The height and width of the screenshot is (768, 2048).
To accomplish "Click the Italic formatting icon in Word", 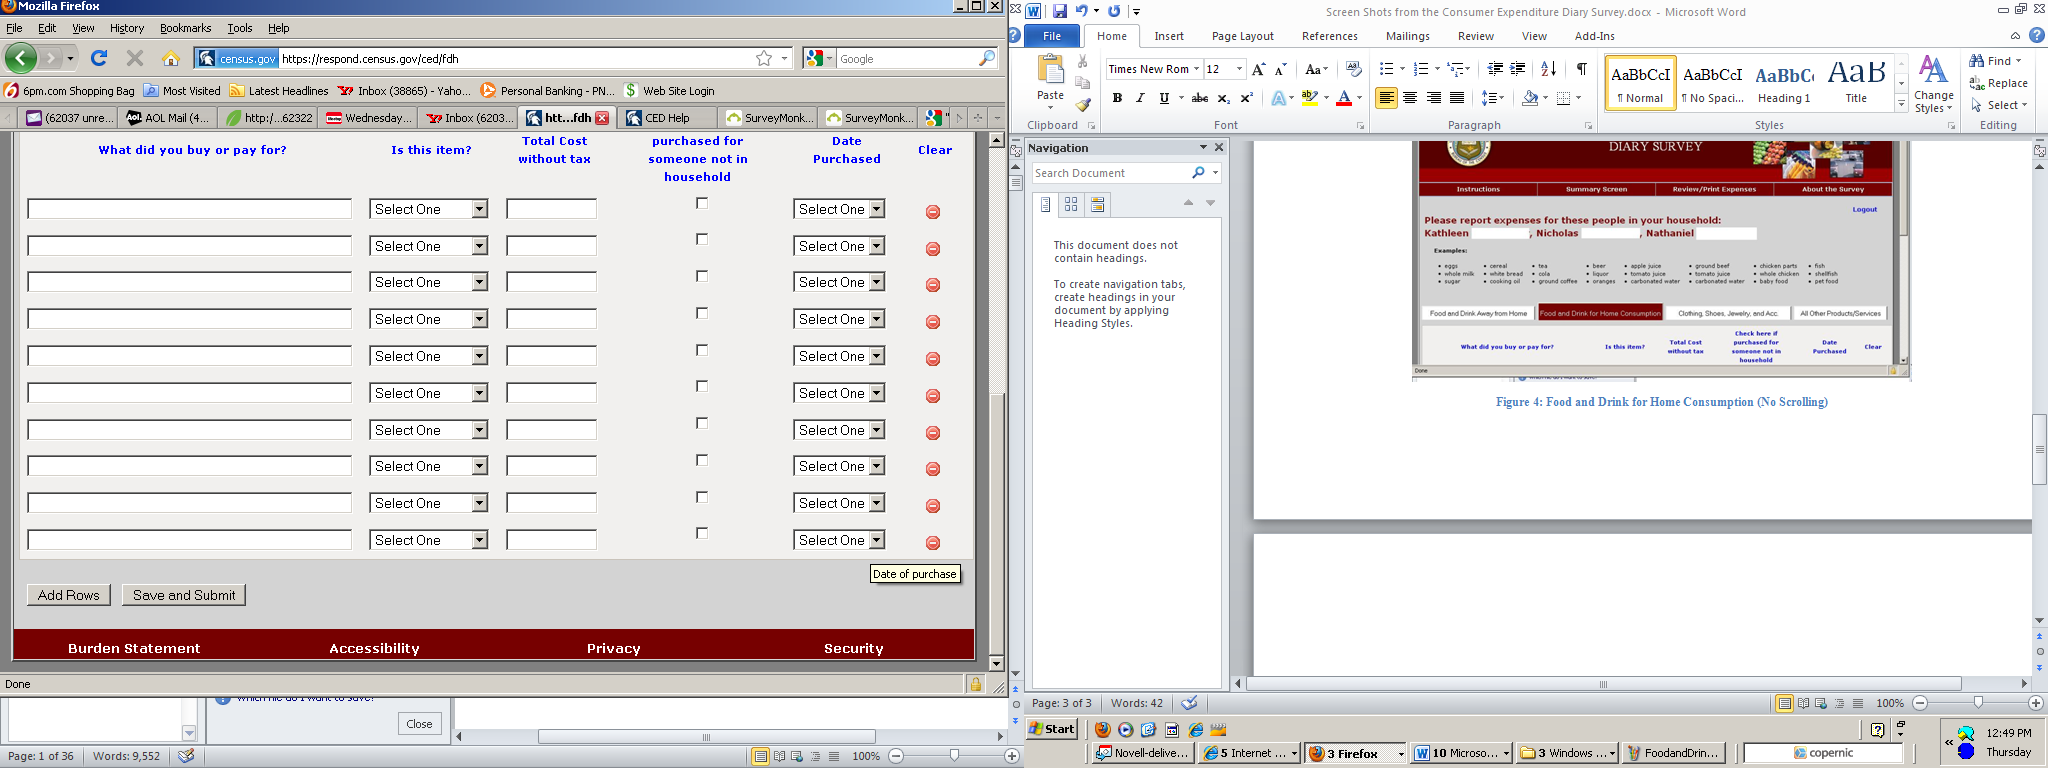I will [x=1140, y=98].
